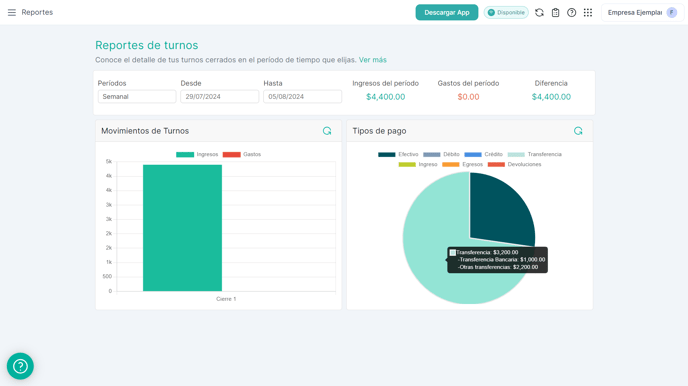Open the apps grid icon
This screenshot has height=386, width=688.
tap(588, 12)
